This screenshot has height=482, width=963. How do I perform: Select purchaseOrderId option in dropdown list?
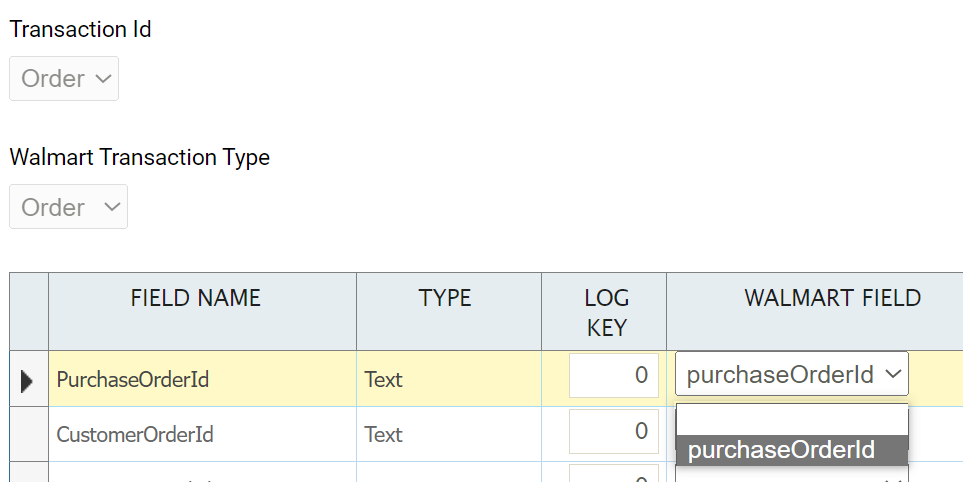click(x=792, y=450)
